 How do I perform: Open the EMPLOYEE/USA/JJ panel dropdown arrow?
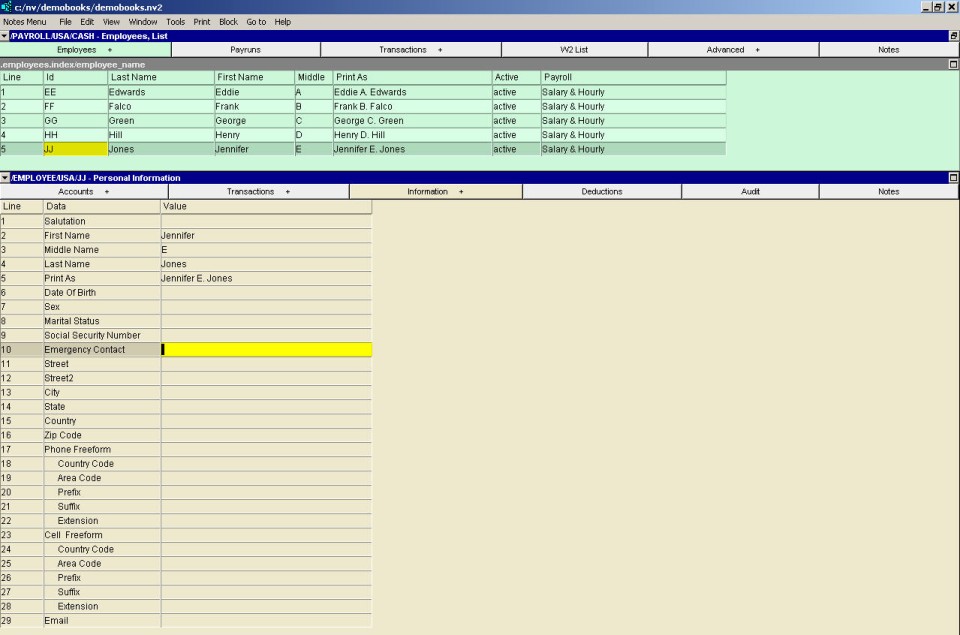pyautogui.click(x=5, y=178)
